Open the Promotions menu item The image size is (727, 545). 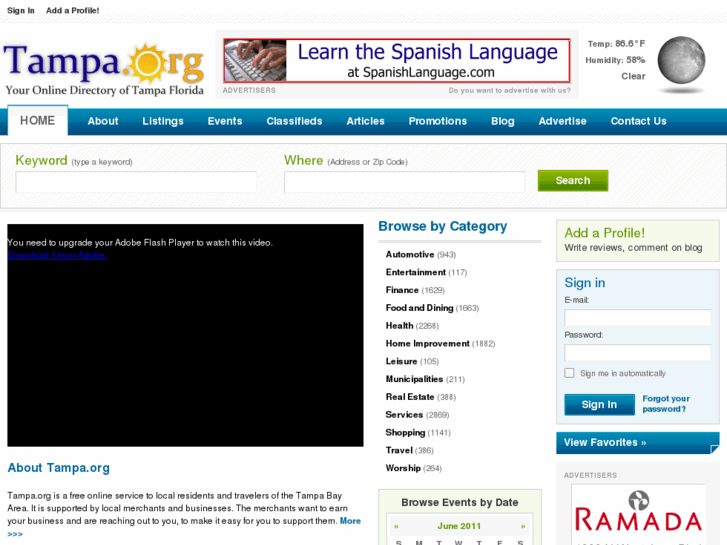click(438, 121)
